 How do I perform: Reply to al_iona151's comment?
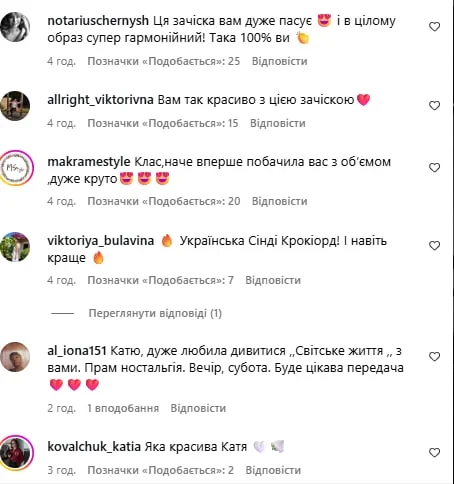point(198,408)
